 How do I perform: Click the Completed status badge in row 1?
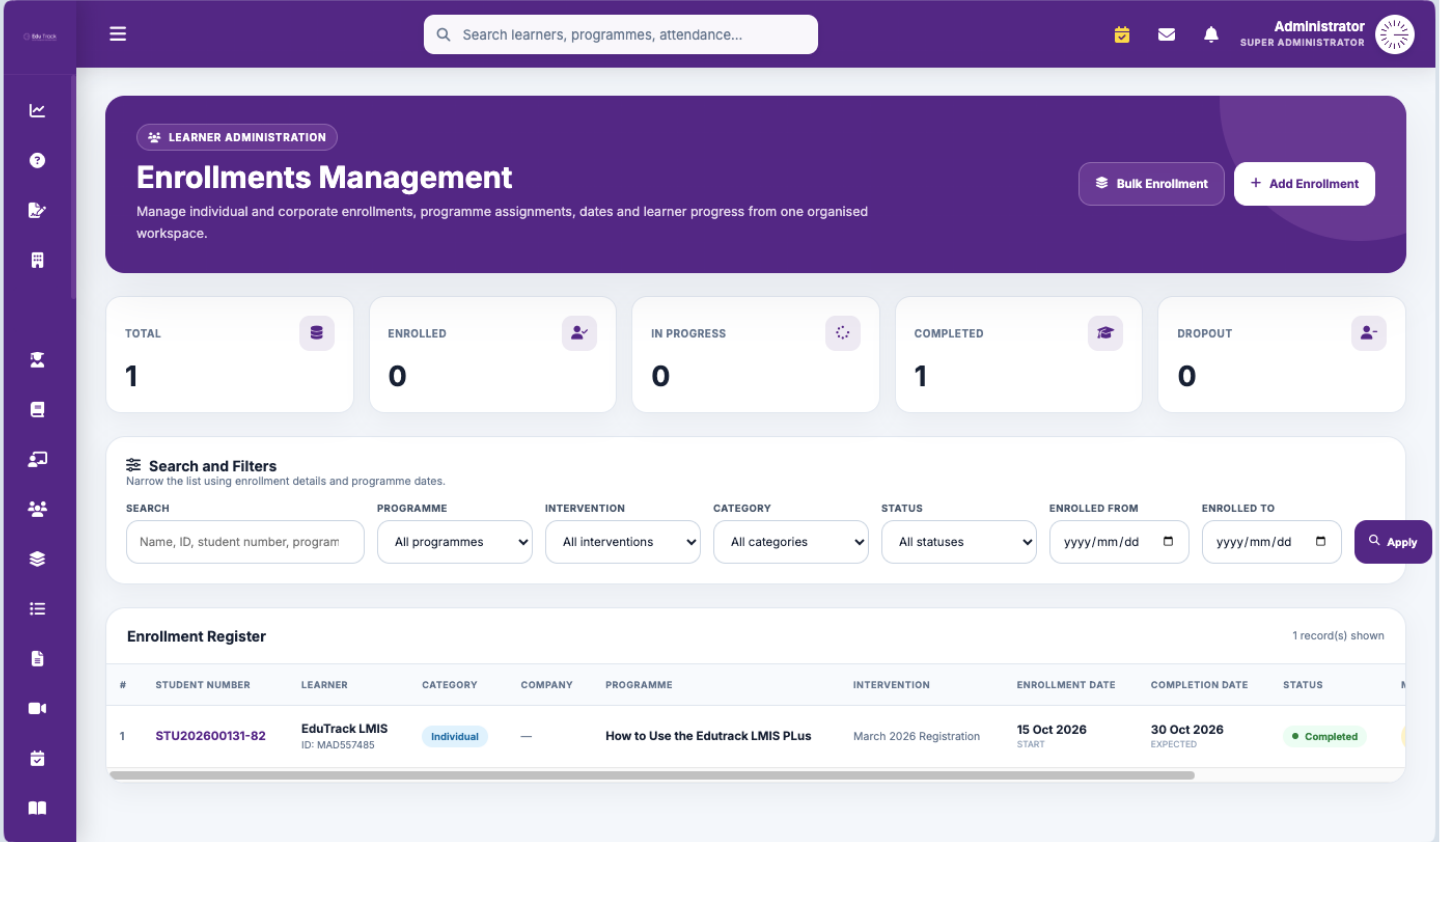click(1325, 737)
